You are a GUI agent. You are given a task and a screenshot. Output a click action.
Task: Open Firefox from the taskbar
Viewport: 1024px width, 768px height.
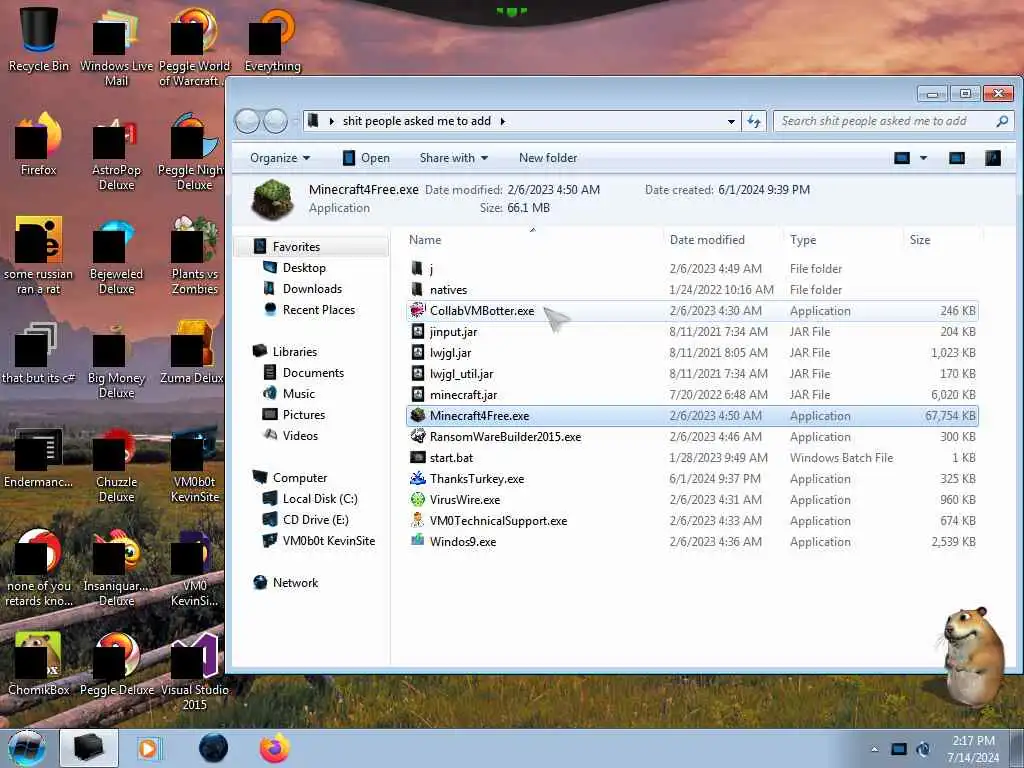(x=275, y=748)
